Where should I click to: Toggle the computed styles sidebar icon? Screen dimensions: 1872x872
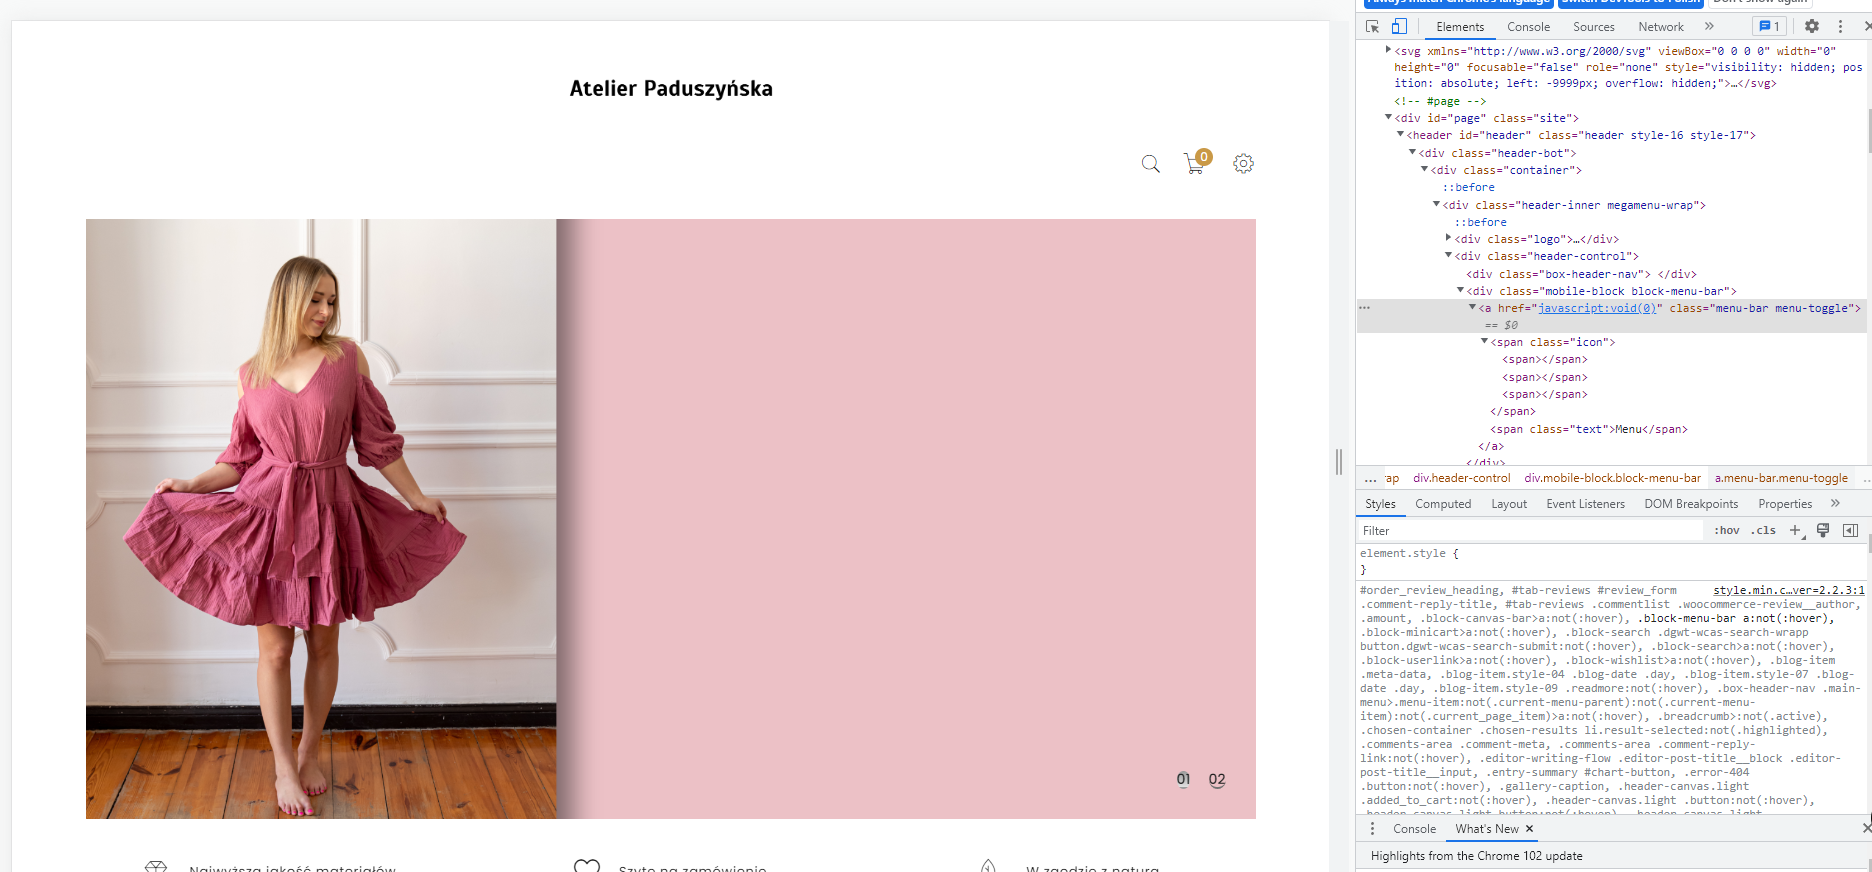point(1850,531)
